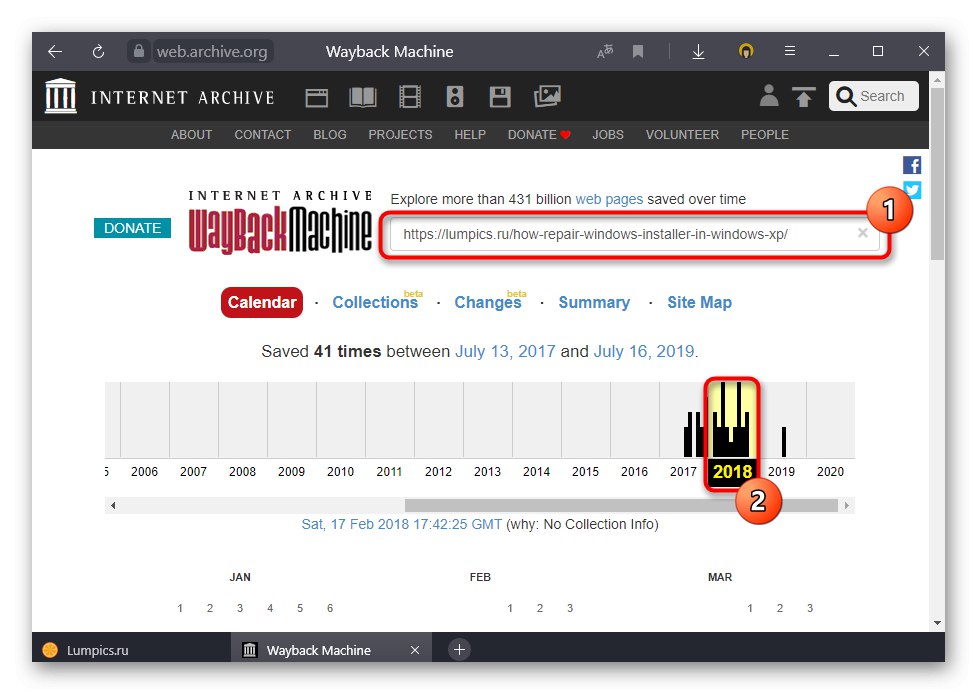Image resolution: width=977 pixels, height=694 pixels.
Task: Follow the 'web pages' link
Action: click(609, 199)
